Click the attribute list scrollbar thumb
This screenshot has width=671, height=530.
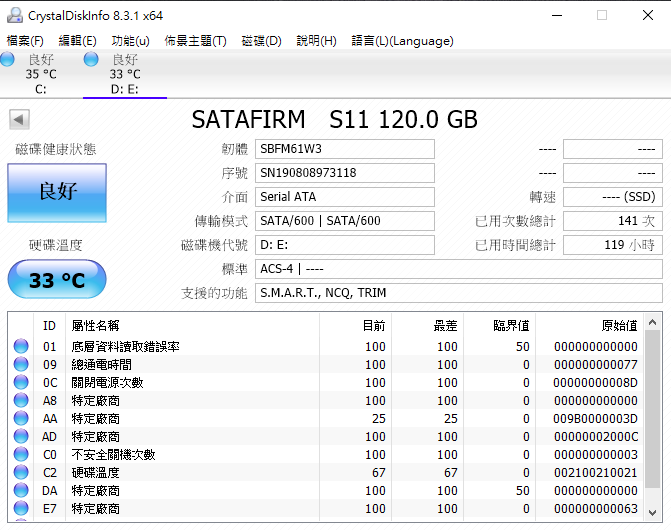(x=653, y=409)
